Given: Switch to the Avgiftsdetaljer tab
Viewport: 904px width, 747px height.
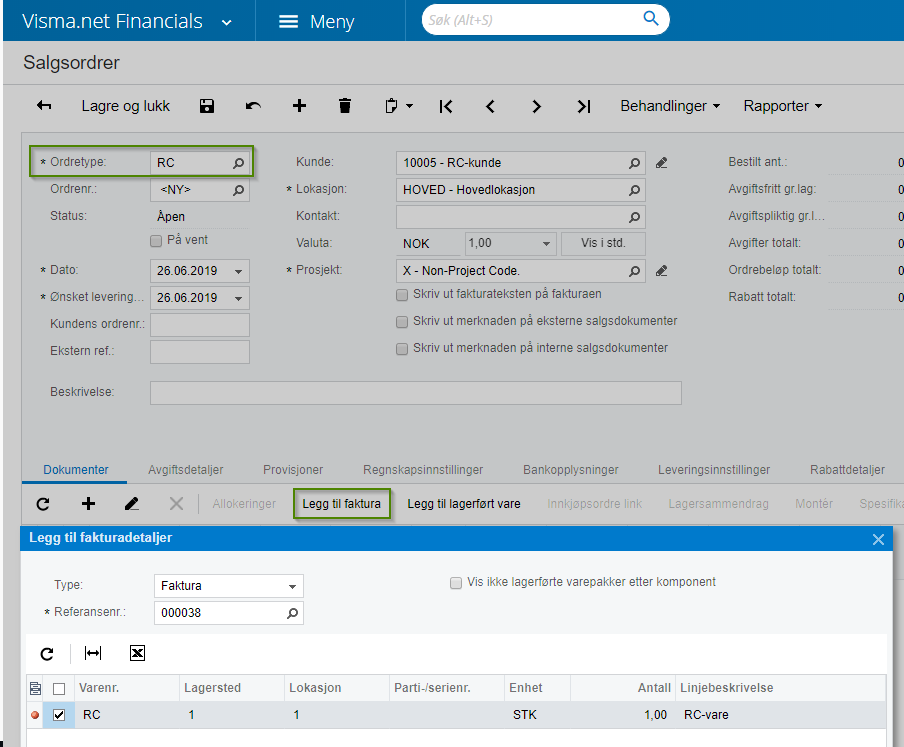Looking at the screenshot, I should point(186,470).
